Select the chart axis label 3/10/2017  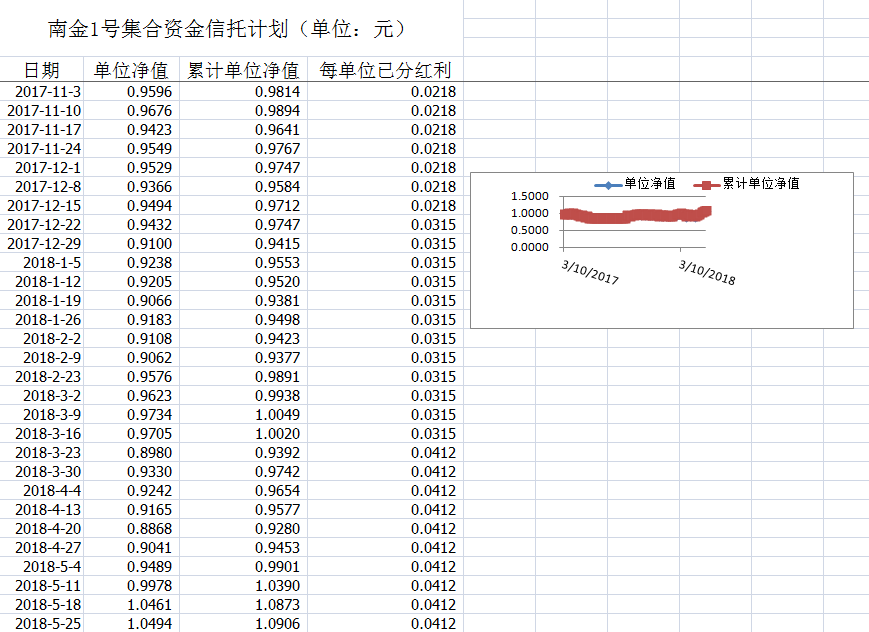[x=589, y=271]
